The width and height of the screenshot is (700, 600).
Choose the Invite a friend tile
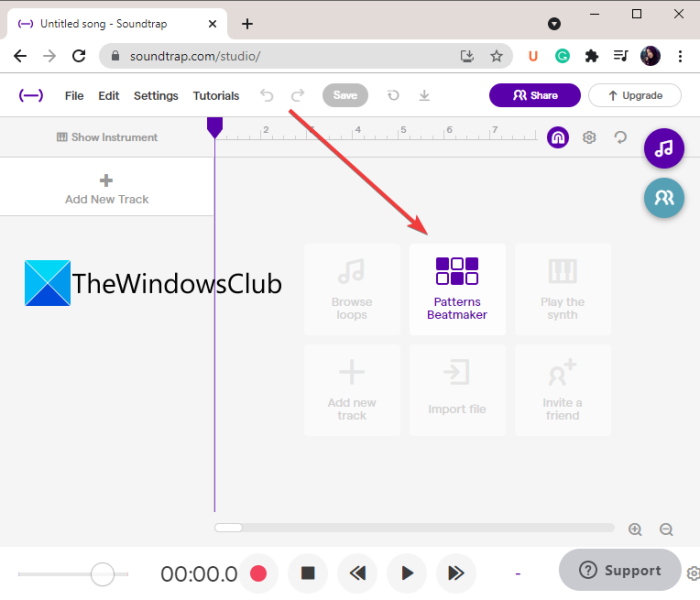click(x=562, y=390)
